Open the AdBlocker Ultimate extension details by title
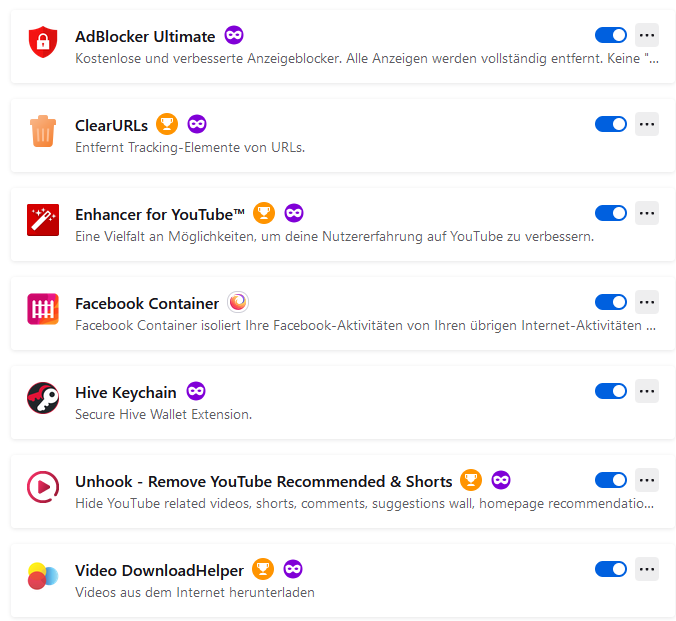Screen dimensions: 676x621 coord(145,37)
